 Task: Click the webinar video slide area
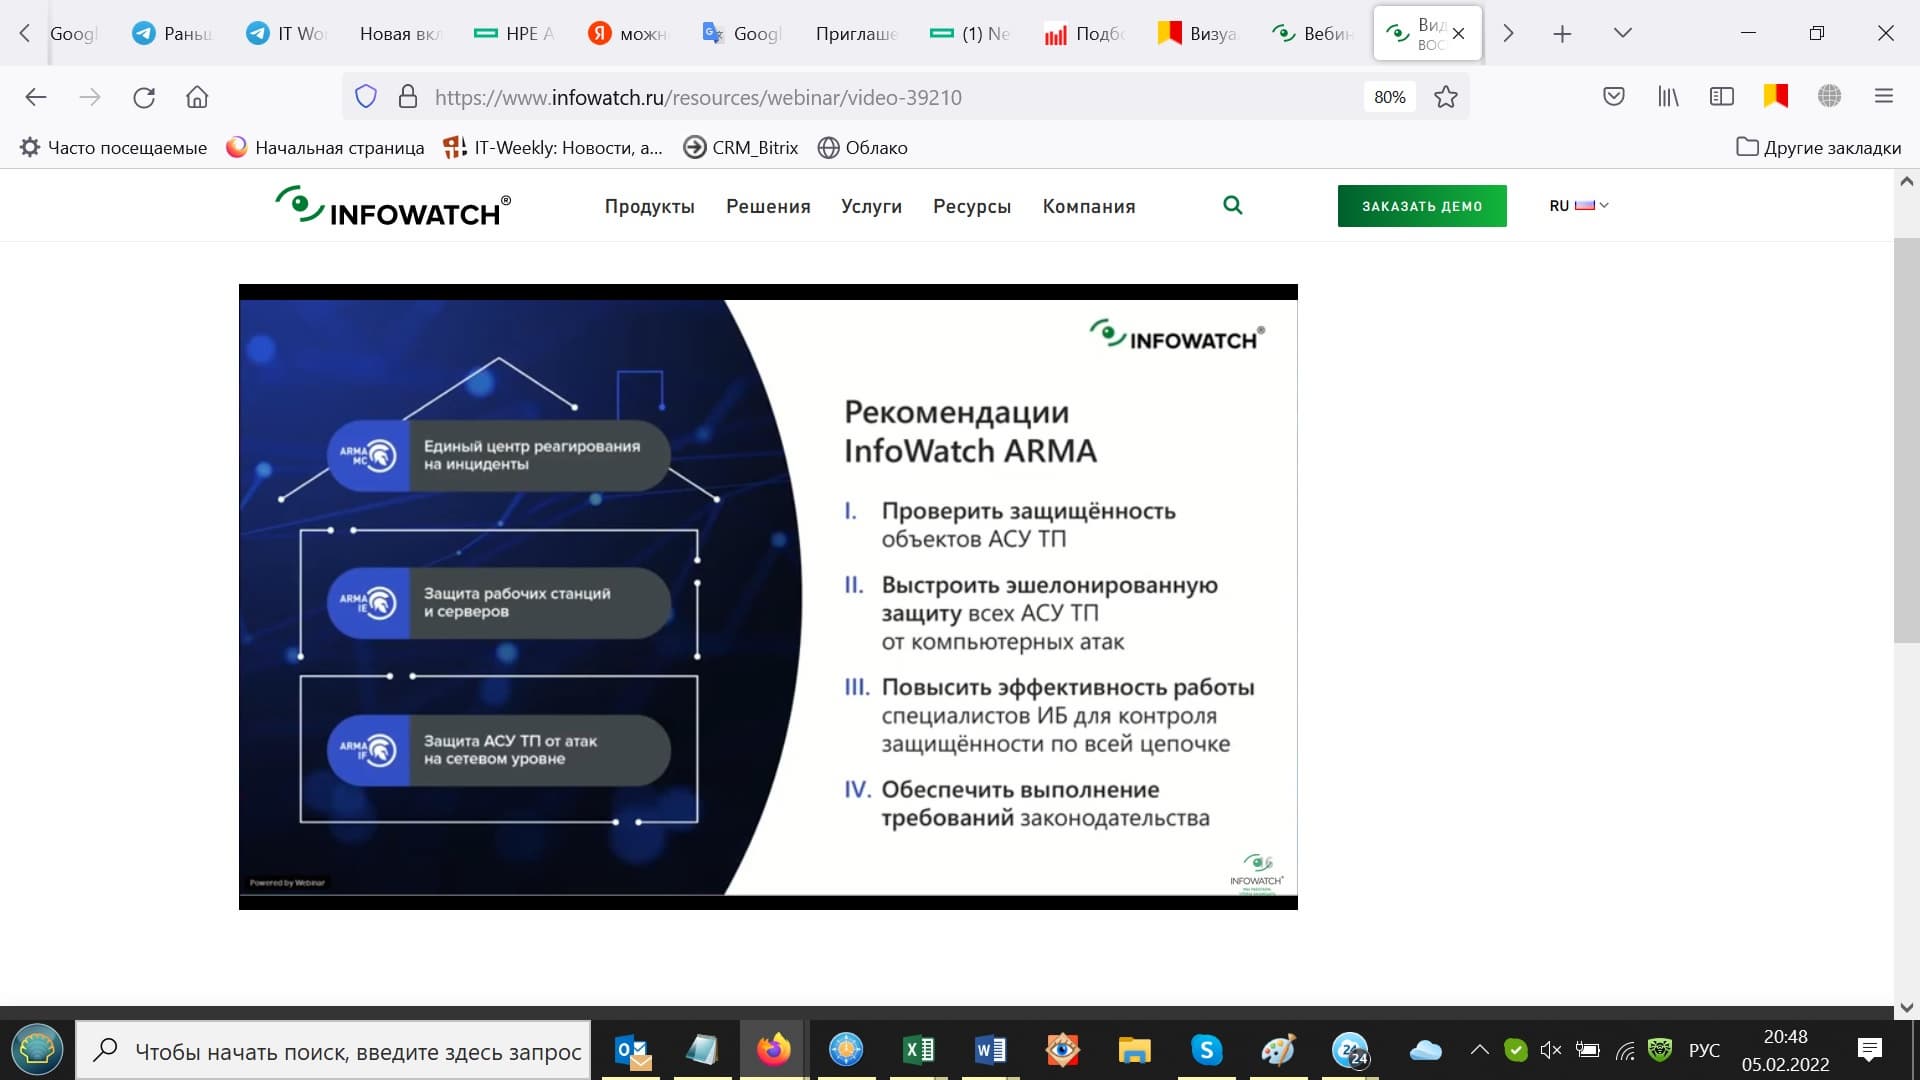coord(768,597)
